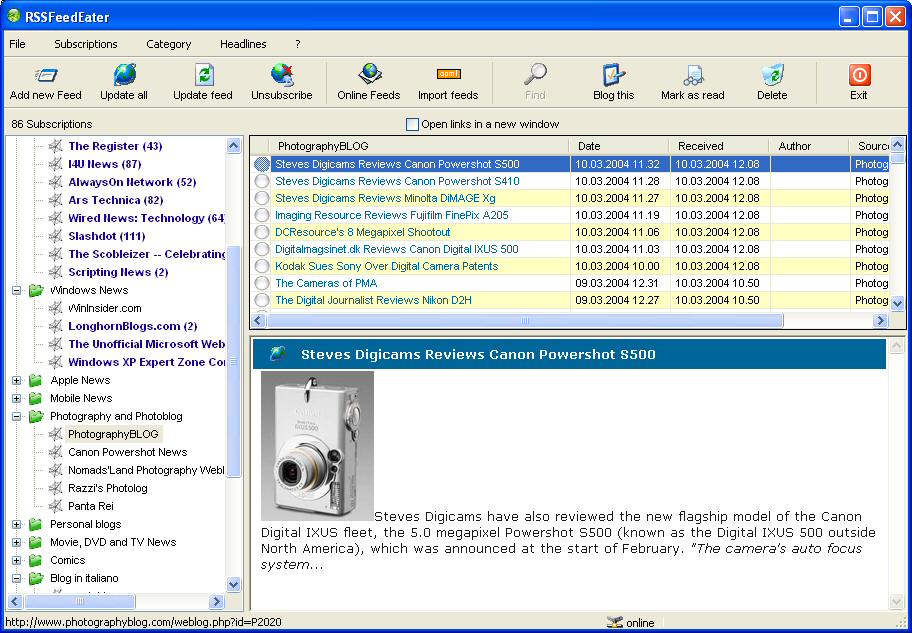Collapse the Photography and Photoblog category
The height and width of the screenshot is (633, 912).
(x=17, y=417)
